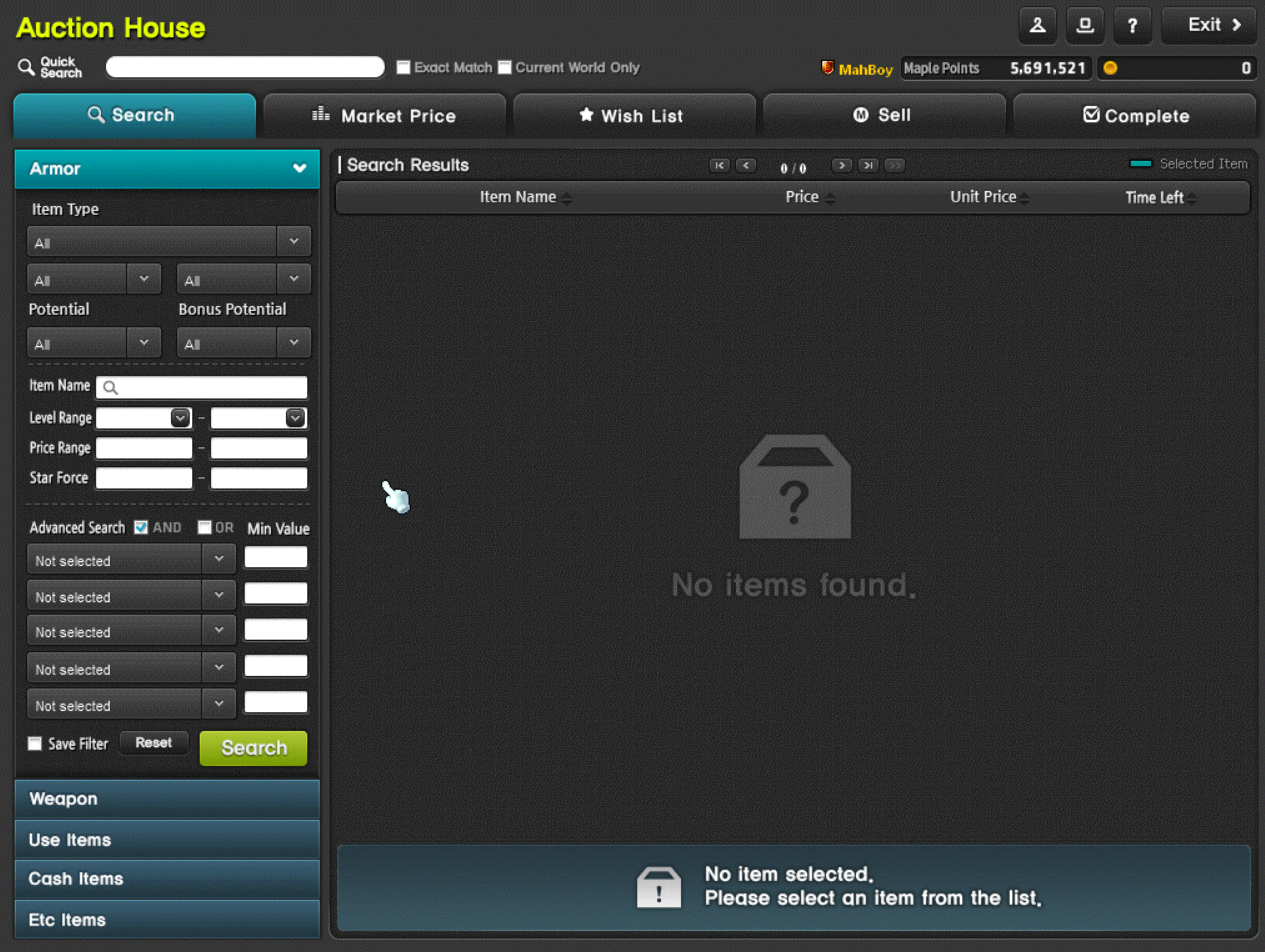Open the coat hanger icon button
Viewport: 1265px width, 952px height.
point(1038,25)
